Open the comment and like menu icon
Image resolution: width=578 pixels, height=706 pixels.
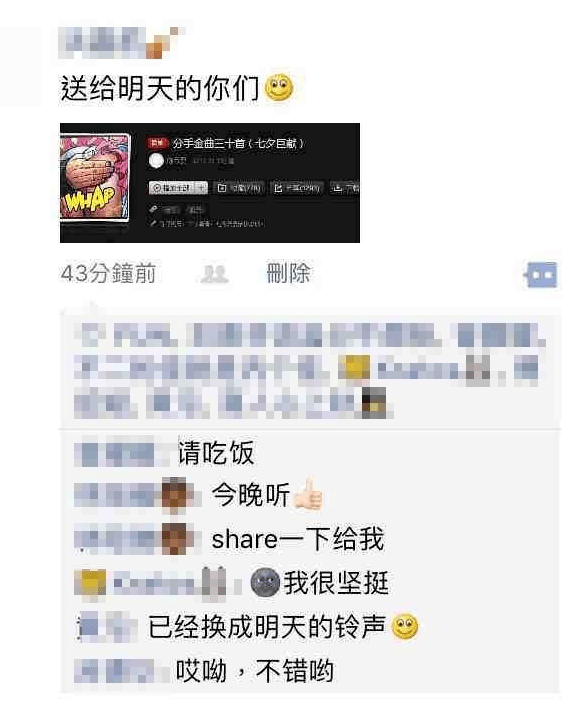pyautogui.click(x=541, y=274)
